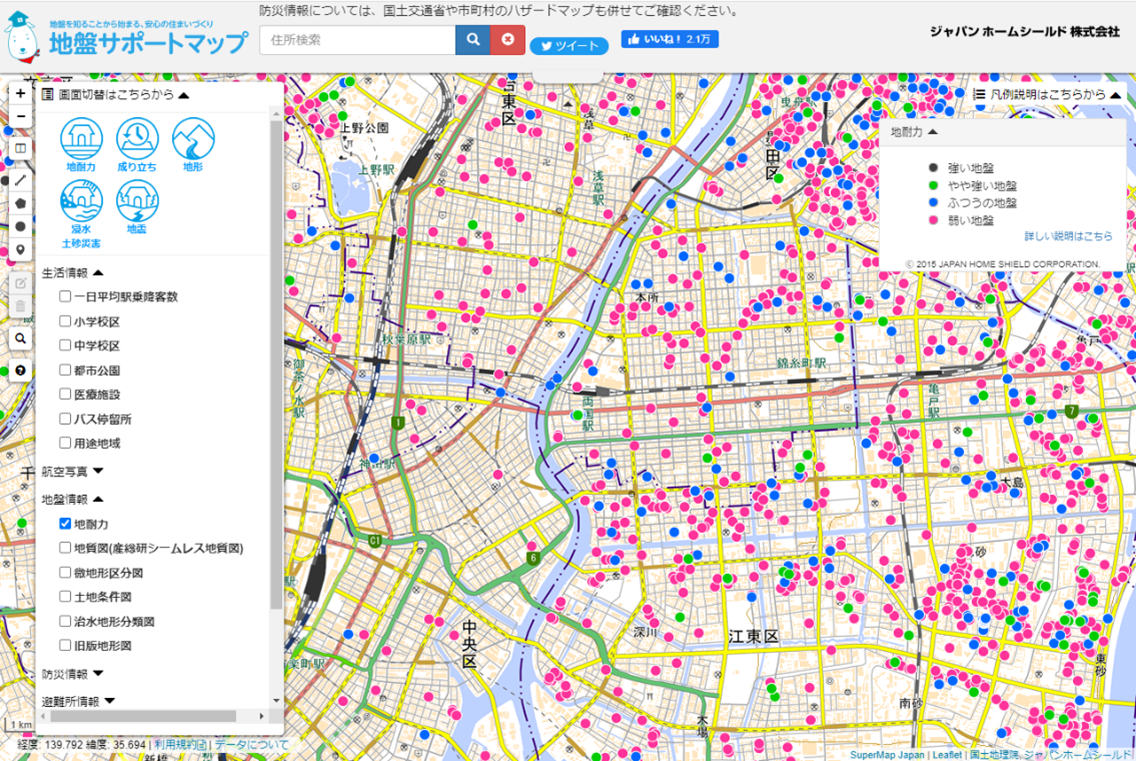1136x761 pixels.
Task: Enable 地質図(産総研シームレス地質図) checkbox
Action: [x=65, y=548]
